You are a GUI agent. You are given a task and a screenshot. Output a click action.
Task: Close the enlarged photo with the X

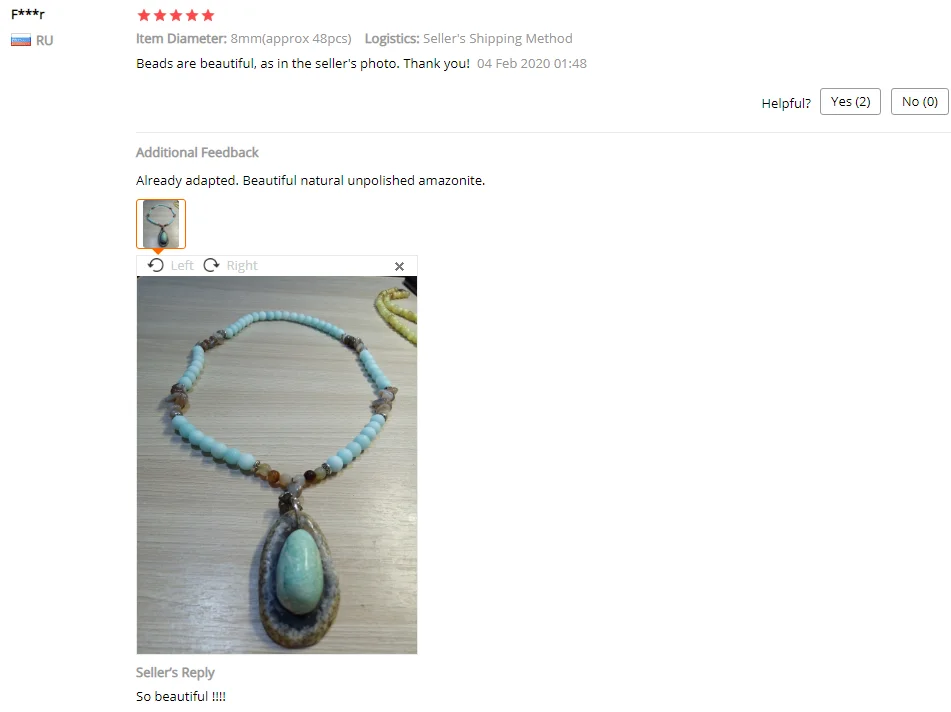[399, 266]
